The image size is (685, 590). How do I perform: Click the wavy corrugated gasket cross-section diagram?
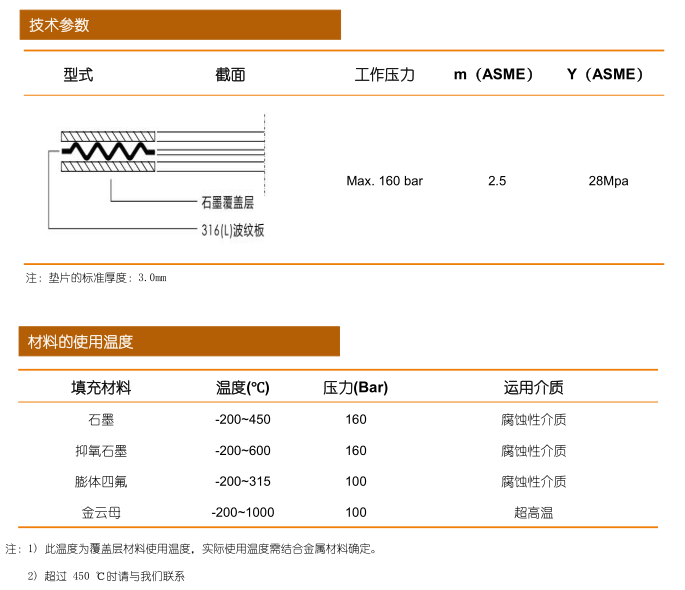(x=108, y=151)
